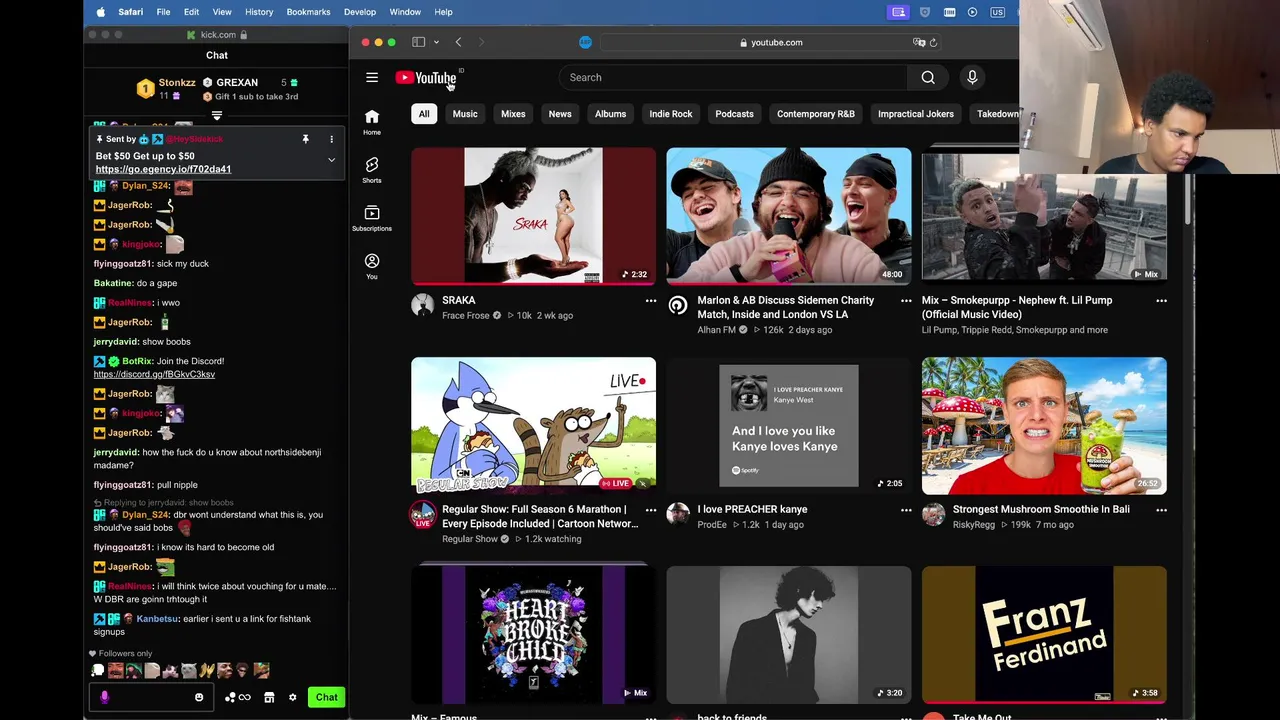Open the File menu in menu bar

[x=163, y=12]
